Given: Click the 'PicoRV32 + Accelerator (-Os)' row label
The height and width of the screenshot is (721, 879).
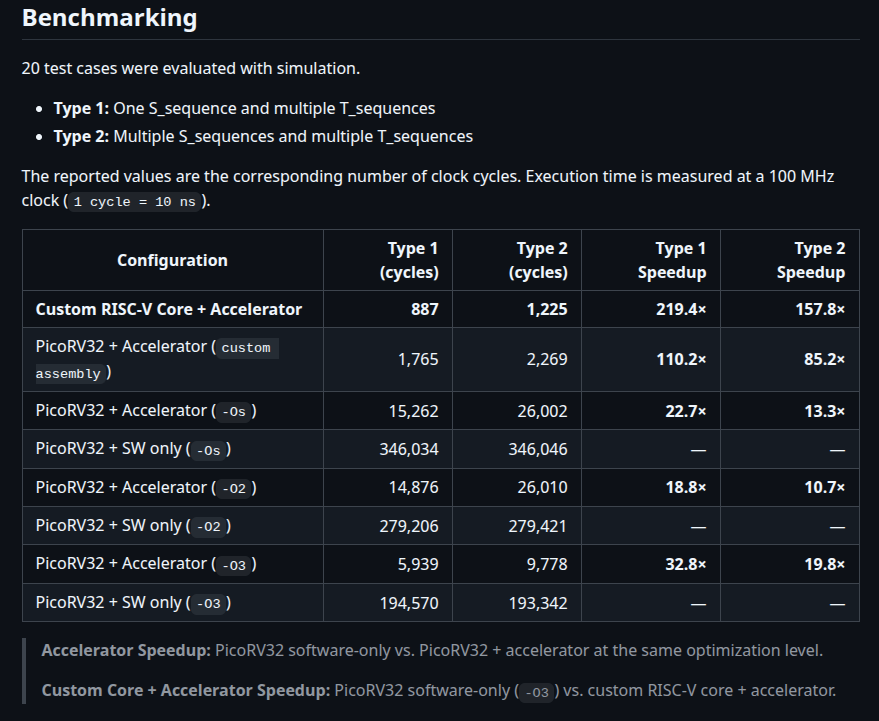Looking at the screenshot, I should [x=146, y=411].
